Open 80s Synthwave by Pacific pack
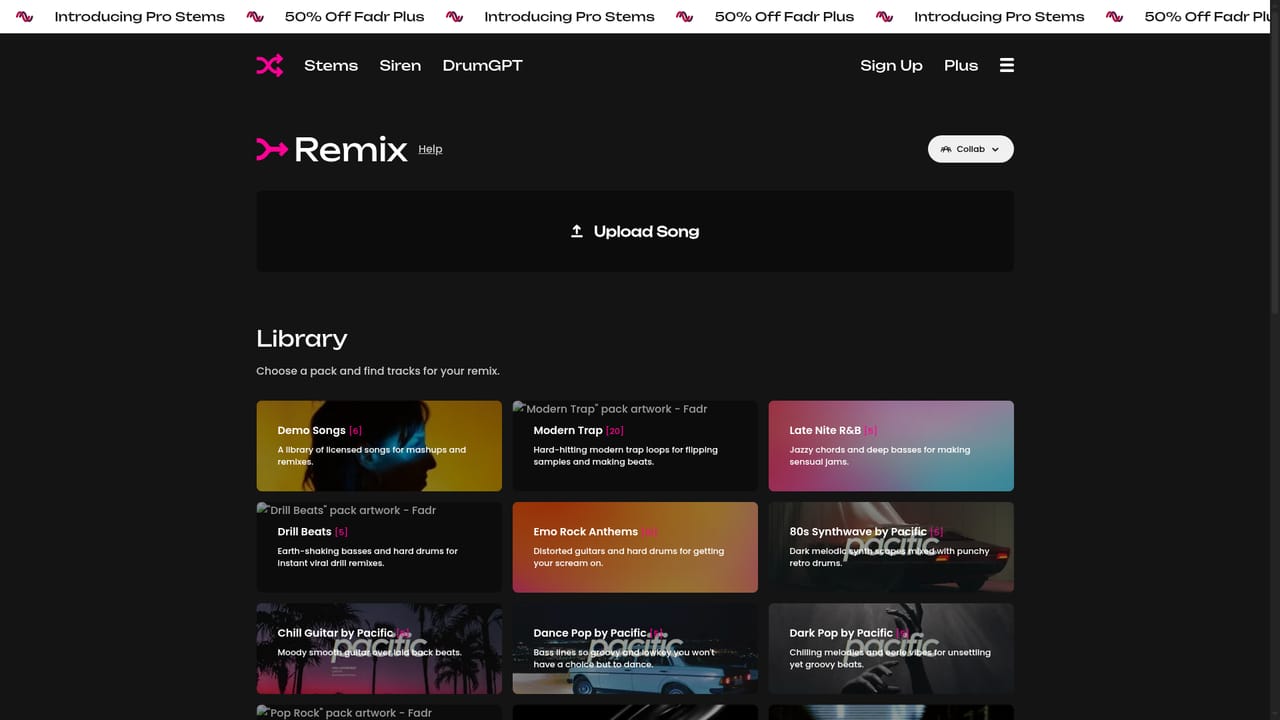The image size is (1280, 720). click(x=891, y=547)
